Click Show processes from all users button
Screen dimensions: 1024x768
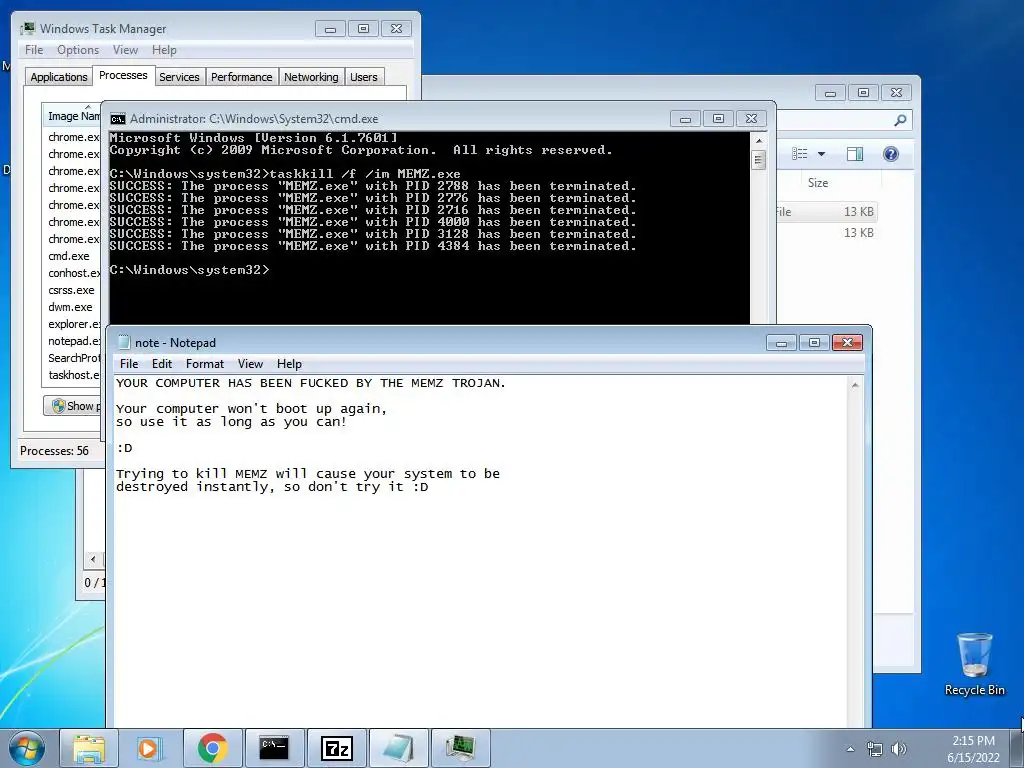72,406
